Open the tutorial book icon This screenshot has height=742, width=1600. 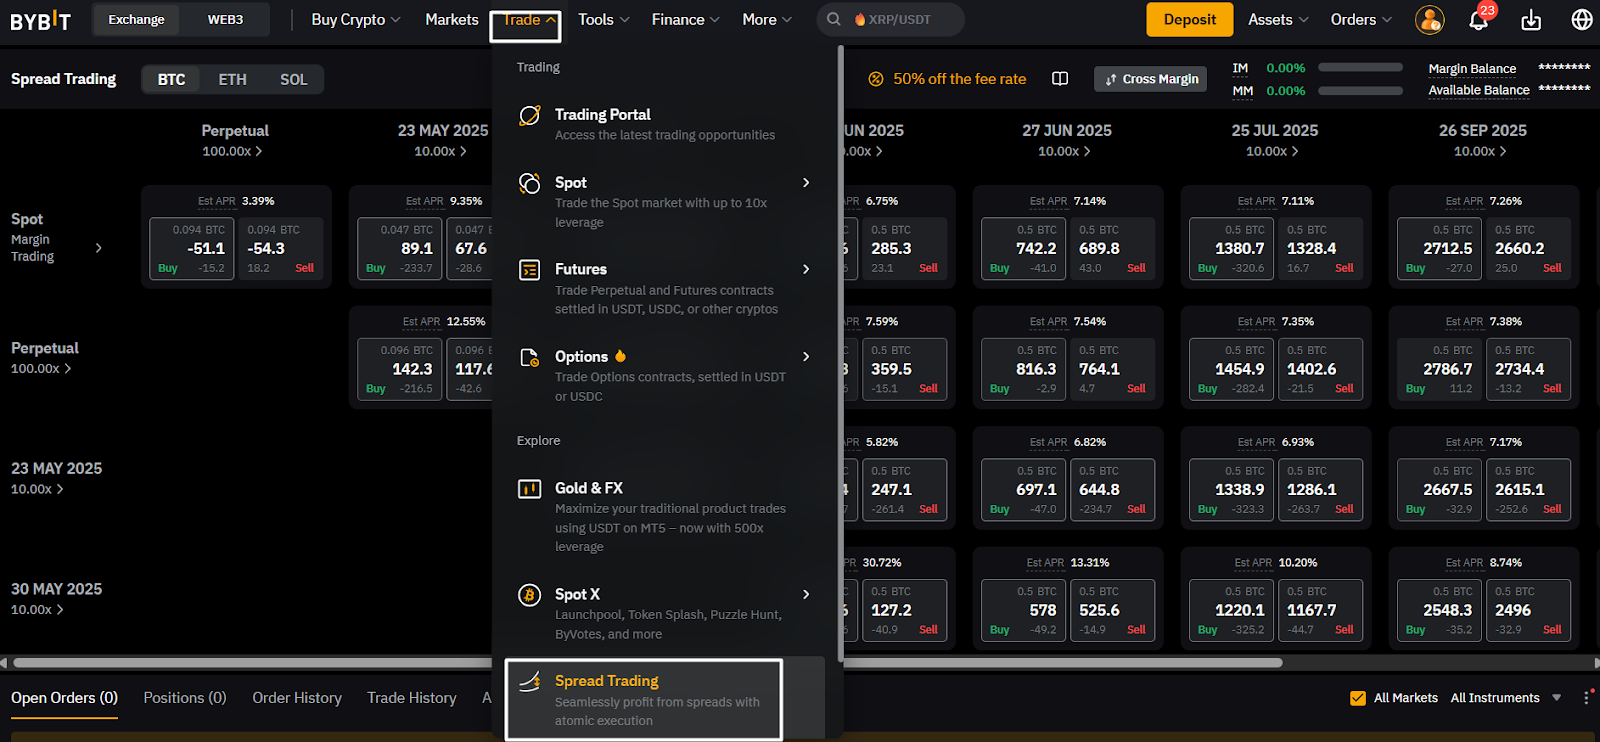click(x=1060, y=79)
